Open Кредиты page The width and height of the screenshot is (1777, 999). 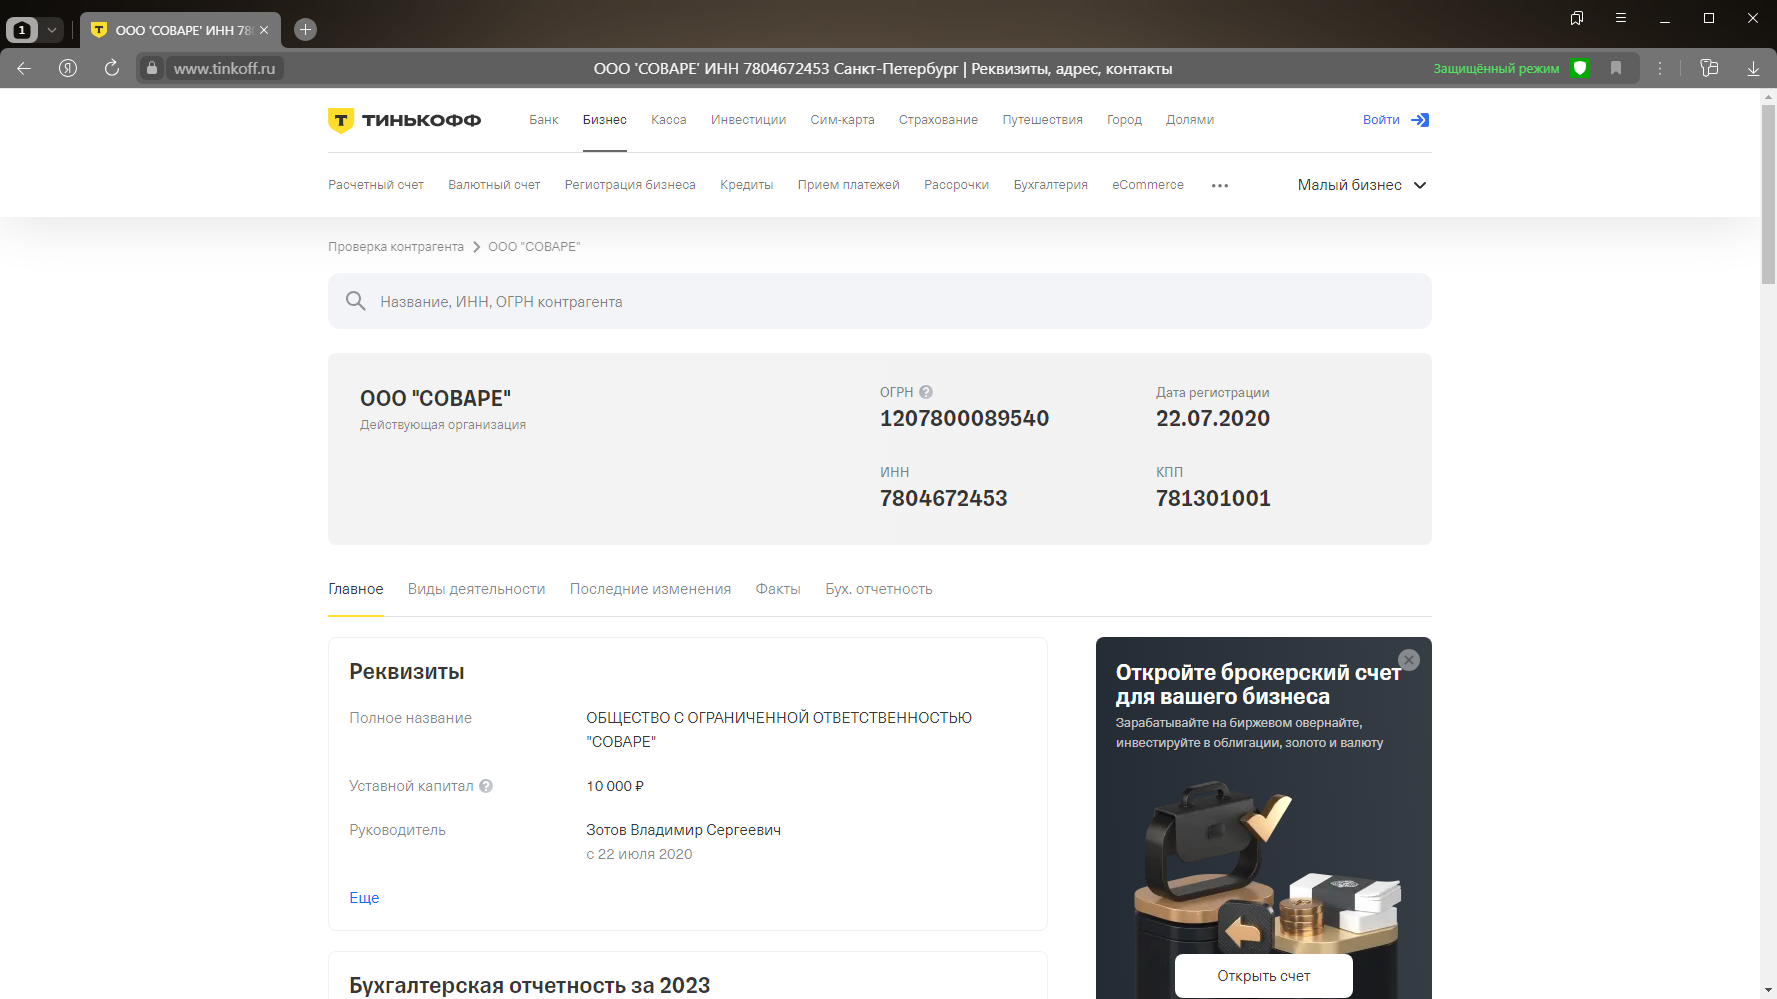(747, 185)
